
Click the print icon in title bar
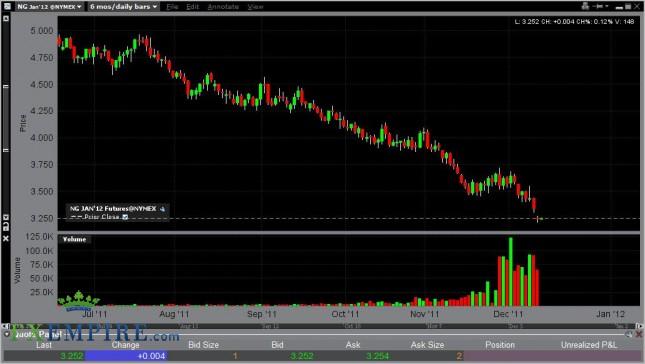[585, 6]
